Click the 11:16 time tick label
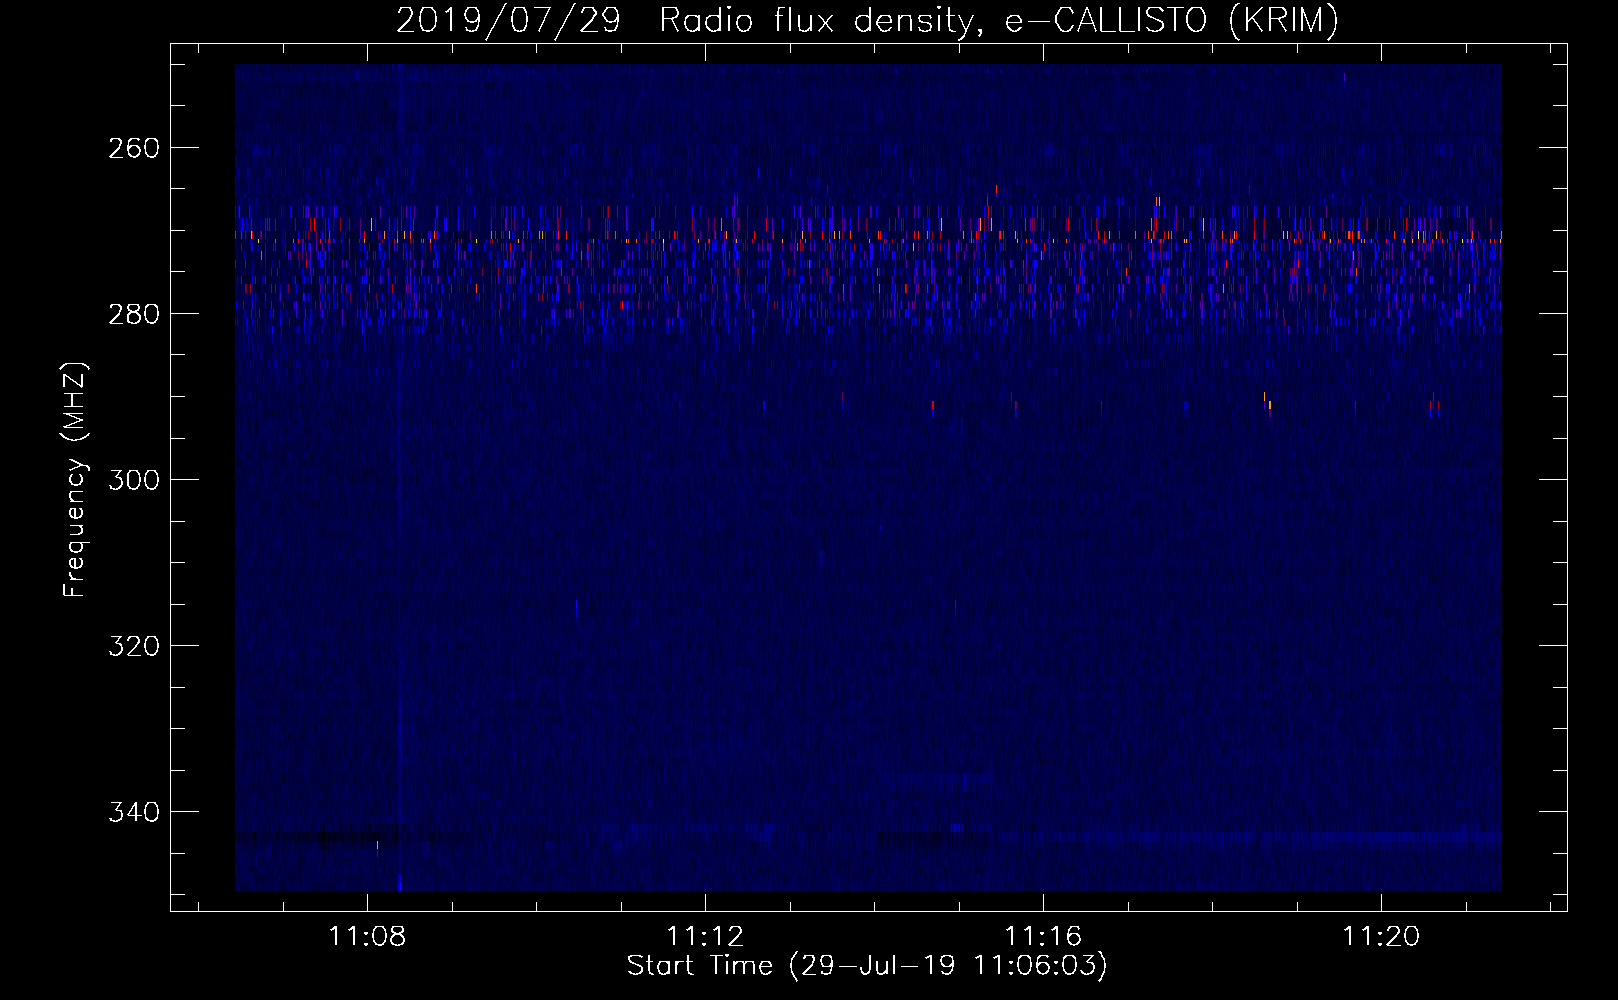This screenshot has height=1000, width=1618. 1043,936
